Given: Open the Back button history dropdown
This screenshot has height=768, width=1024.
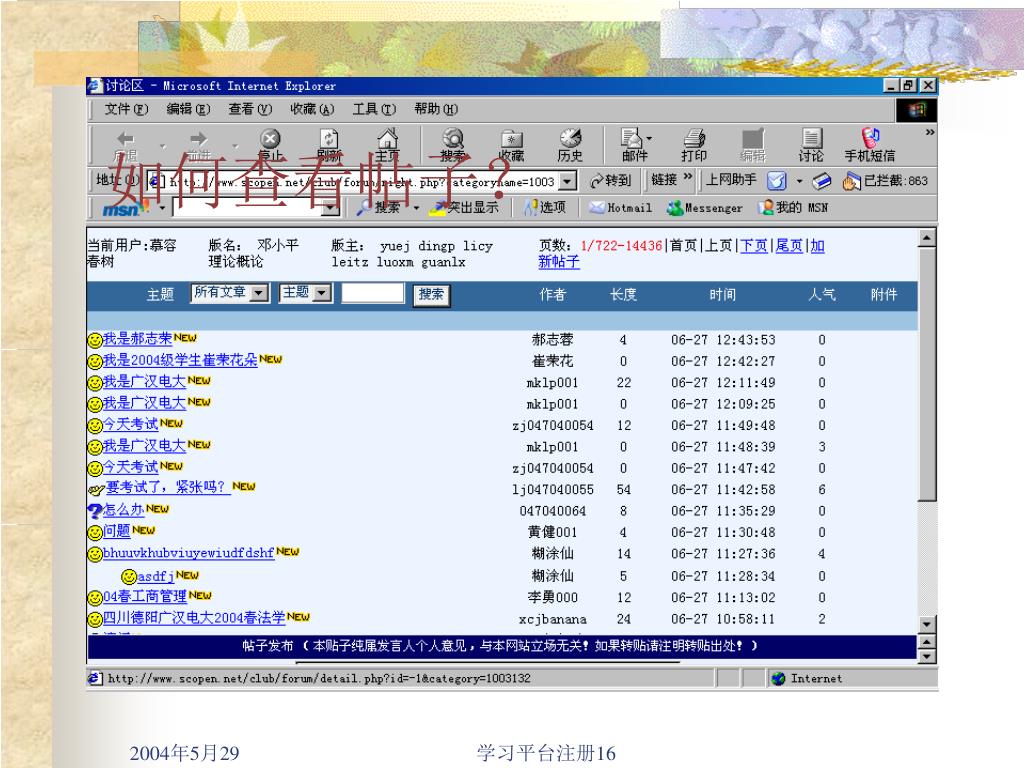Looking at the screenshot, I should tap(163, 146).
